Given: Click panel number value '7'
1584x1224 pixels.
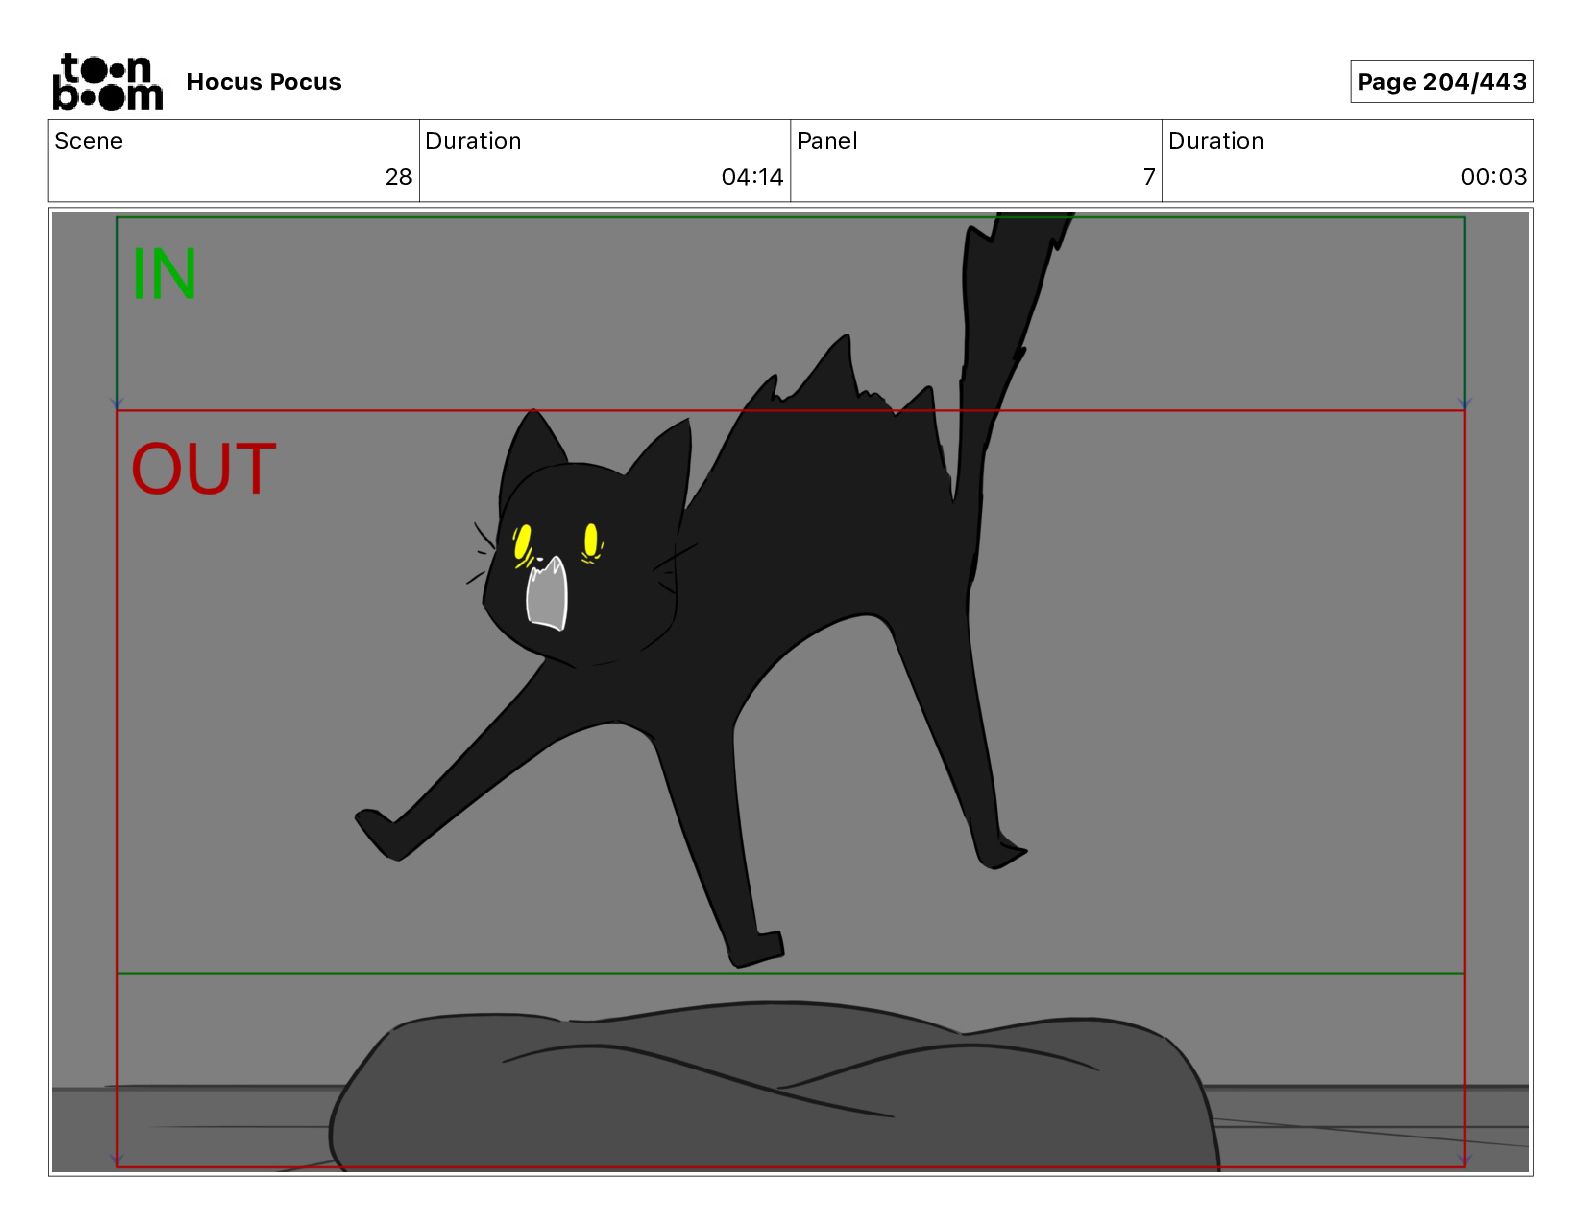Looking at the screenshot, I should pos(1149,177).
